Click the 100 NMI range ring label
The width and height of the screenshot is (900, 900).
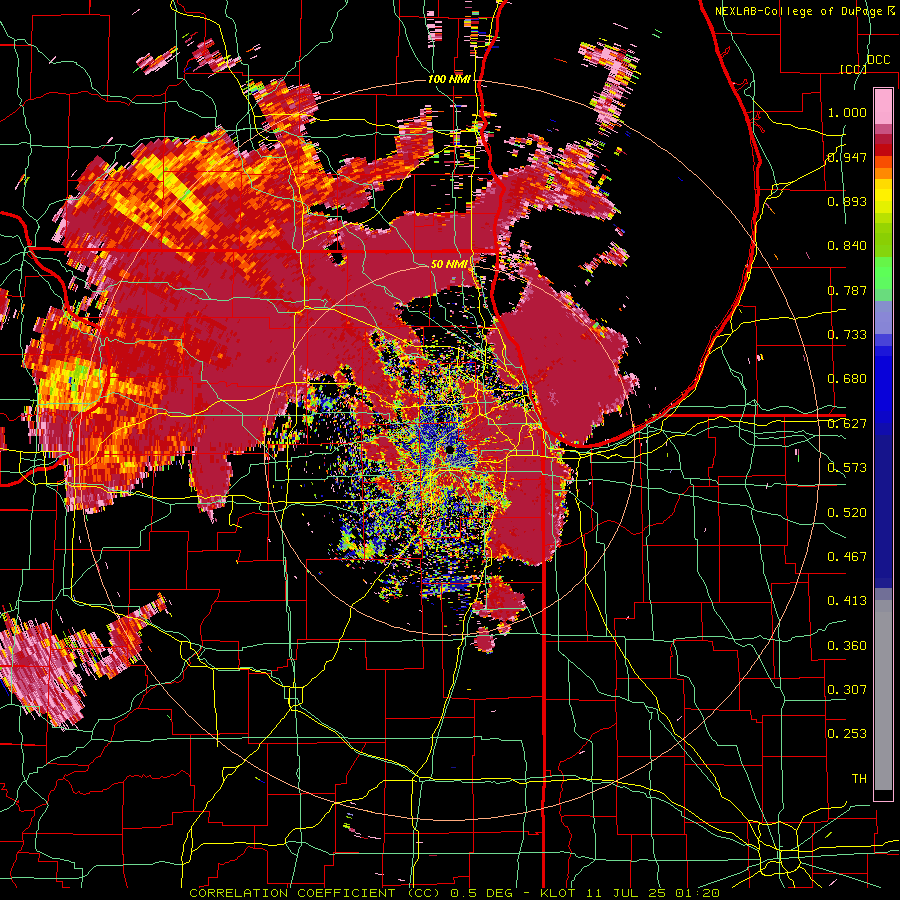tap(449, 79)
